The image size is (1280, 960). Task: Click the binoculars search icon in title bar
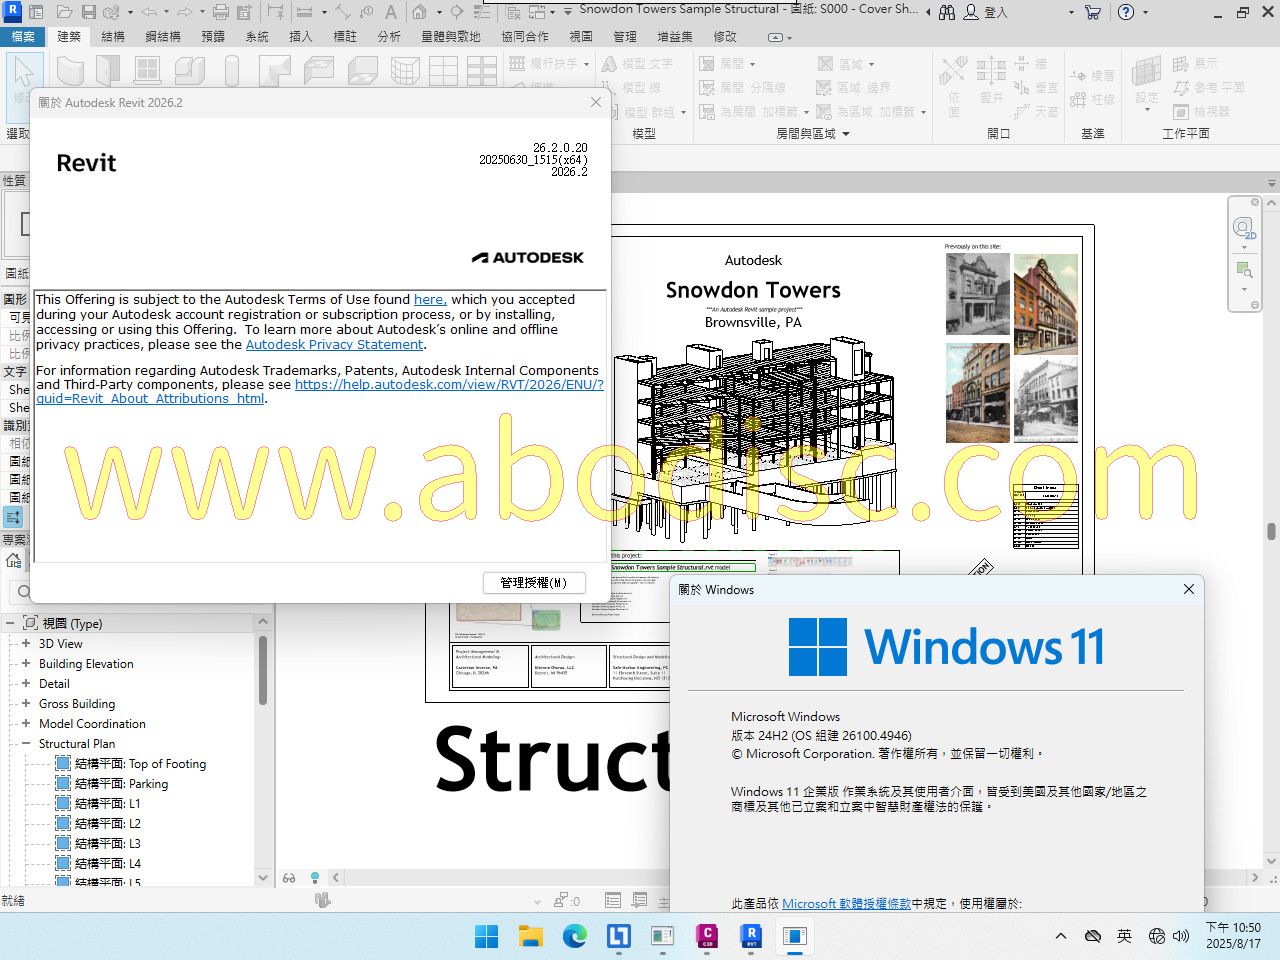click(946, 12)
